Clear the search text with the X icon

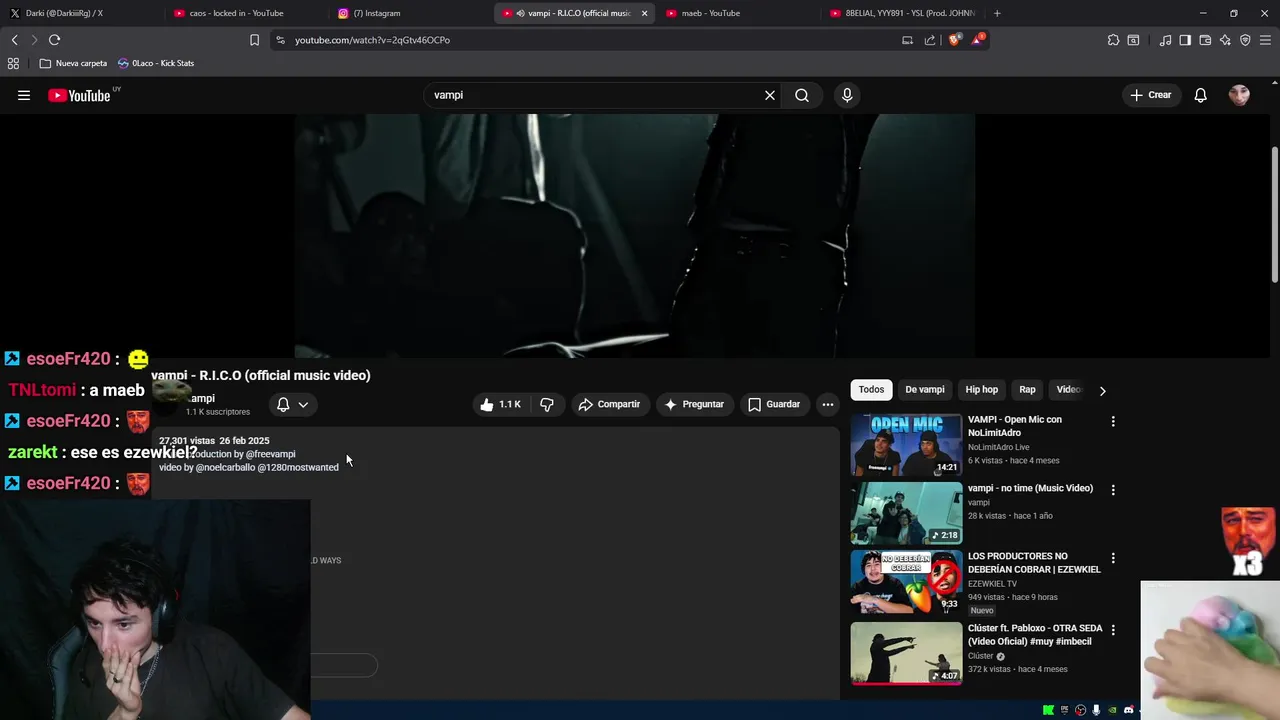[x=770, y=95]
